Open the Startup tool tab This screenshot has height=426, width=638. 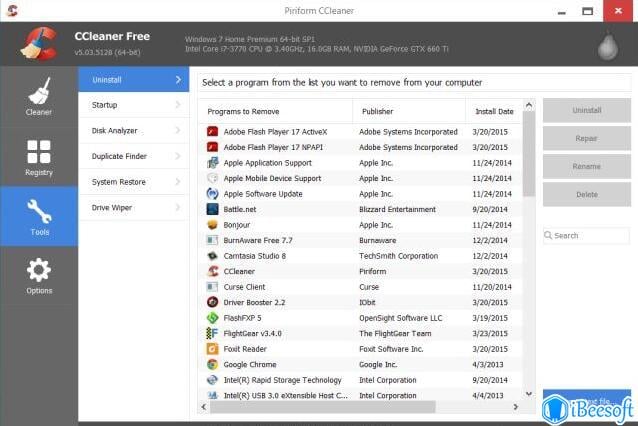click(x=134, y=105)
